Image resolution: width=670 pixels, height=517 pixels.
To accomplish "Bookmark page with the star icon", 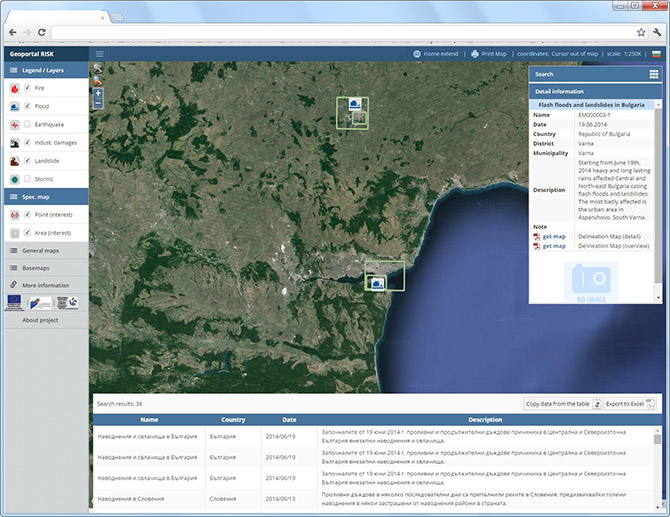I will [x=641, y=32].
